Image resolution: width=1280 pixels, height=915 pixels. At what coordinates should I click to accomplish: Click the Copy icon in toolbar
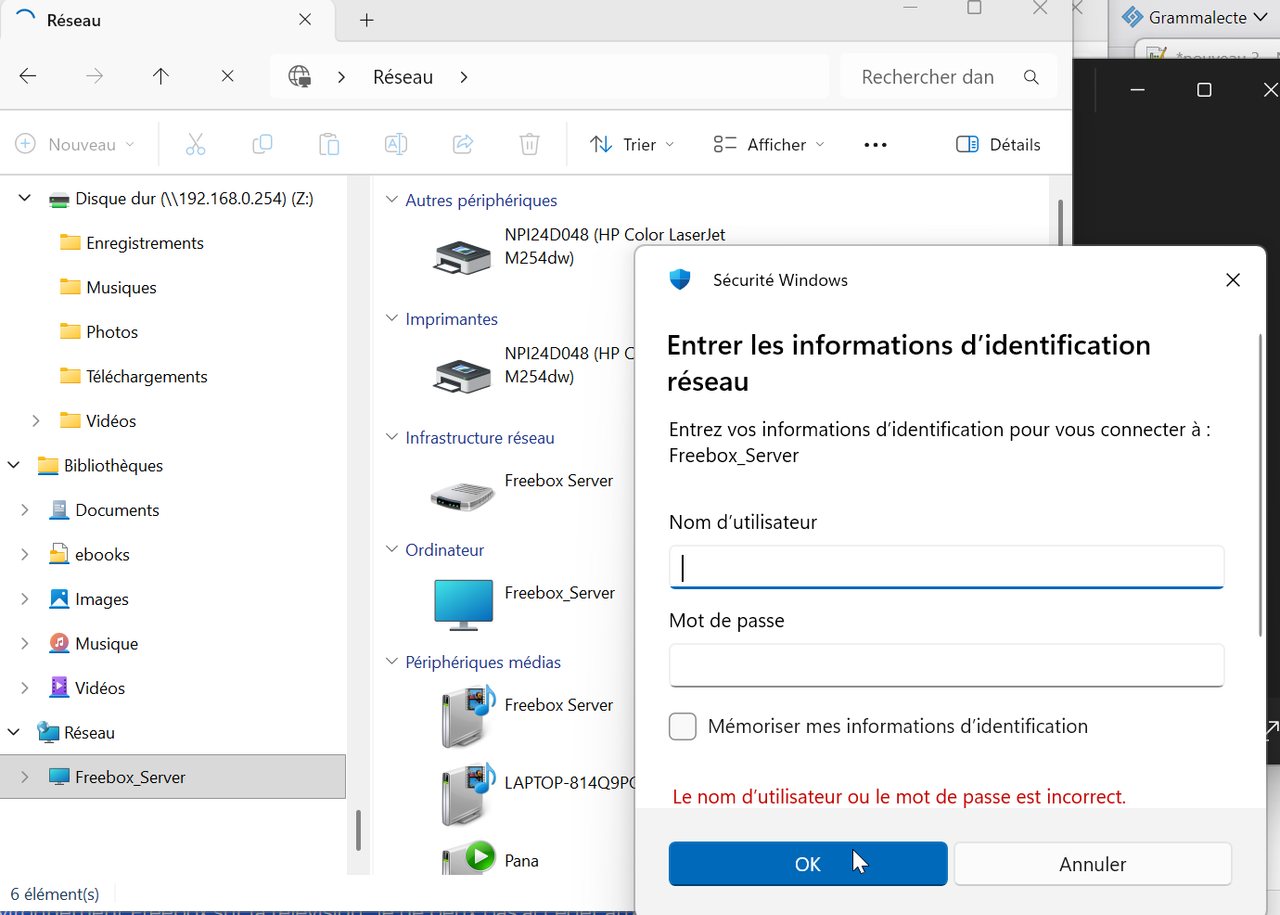[262, 144]
